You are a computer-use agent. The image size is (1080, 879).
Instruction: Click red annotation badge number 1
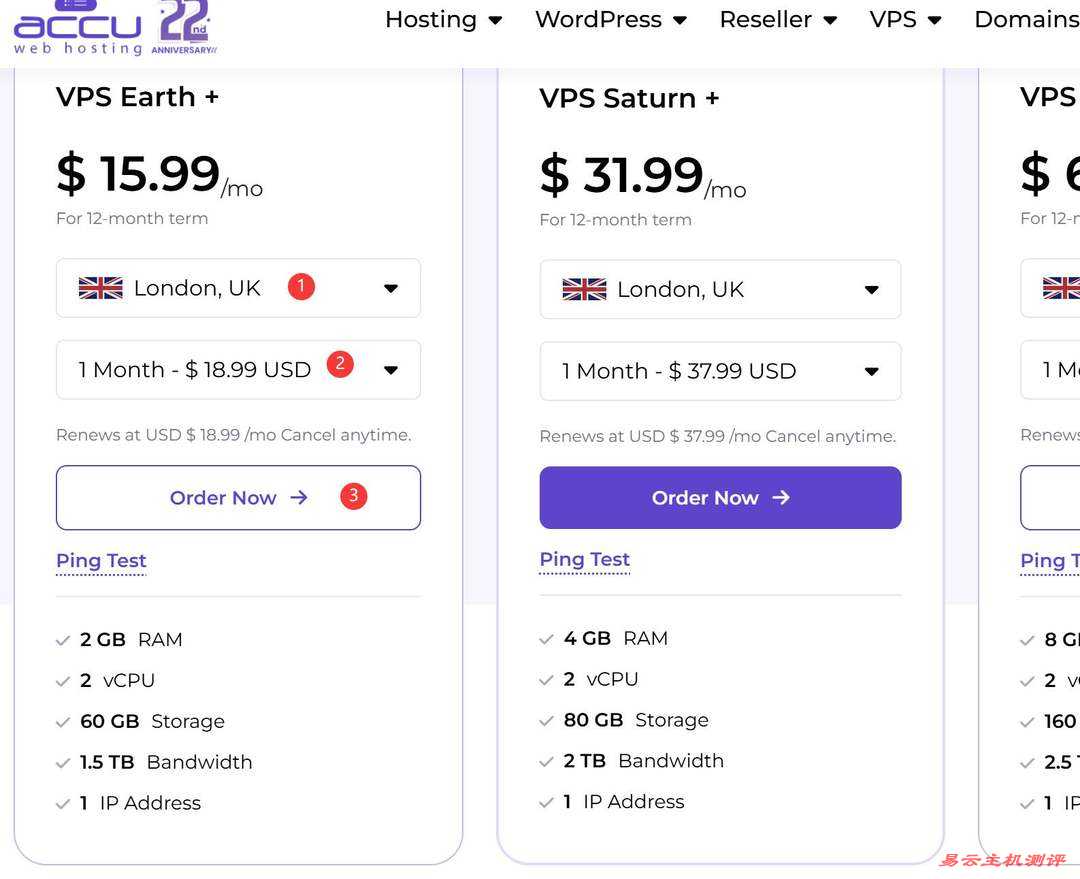pos(301,287)
